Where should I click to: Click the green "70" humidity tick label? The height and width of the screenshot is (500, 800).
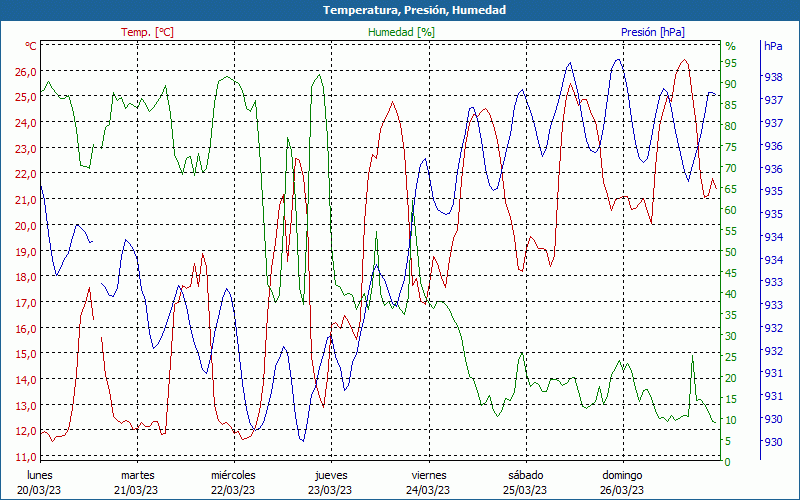731,168
